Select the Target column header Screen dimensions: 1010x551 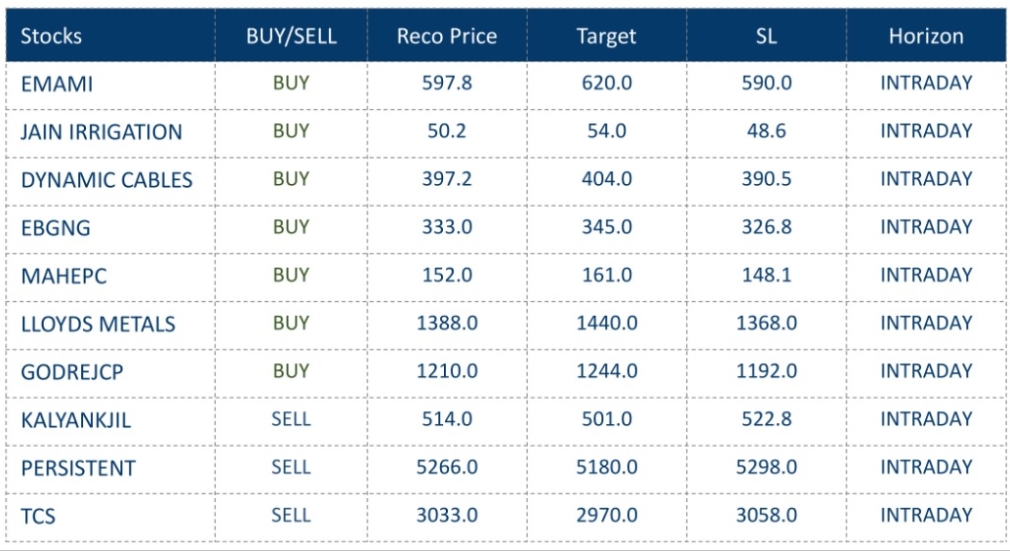[x=606, y=36]
